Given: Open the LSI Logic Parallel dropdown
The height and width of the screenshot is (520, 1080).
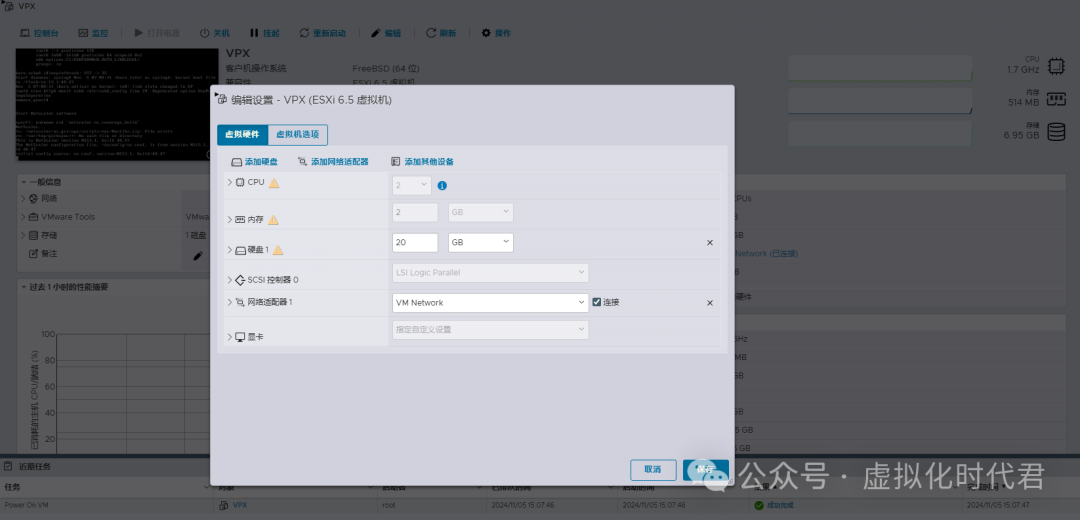Looking at the screenshot, I should coord(490,273).
